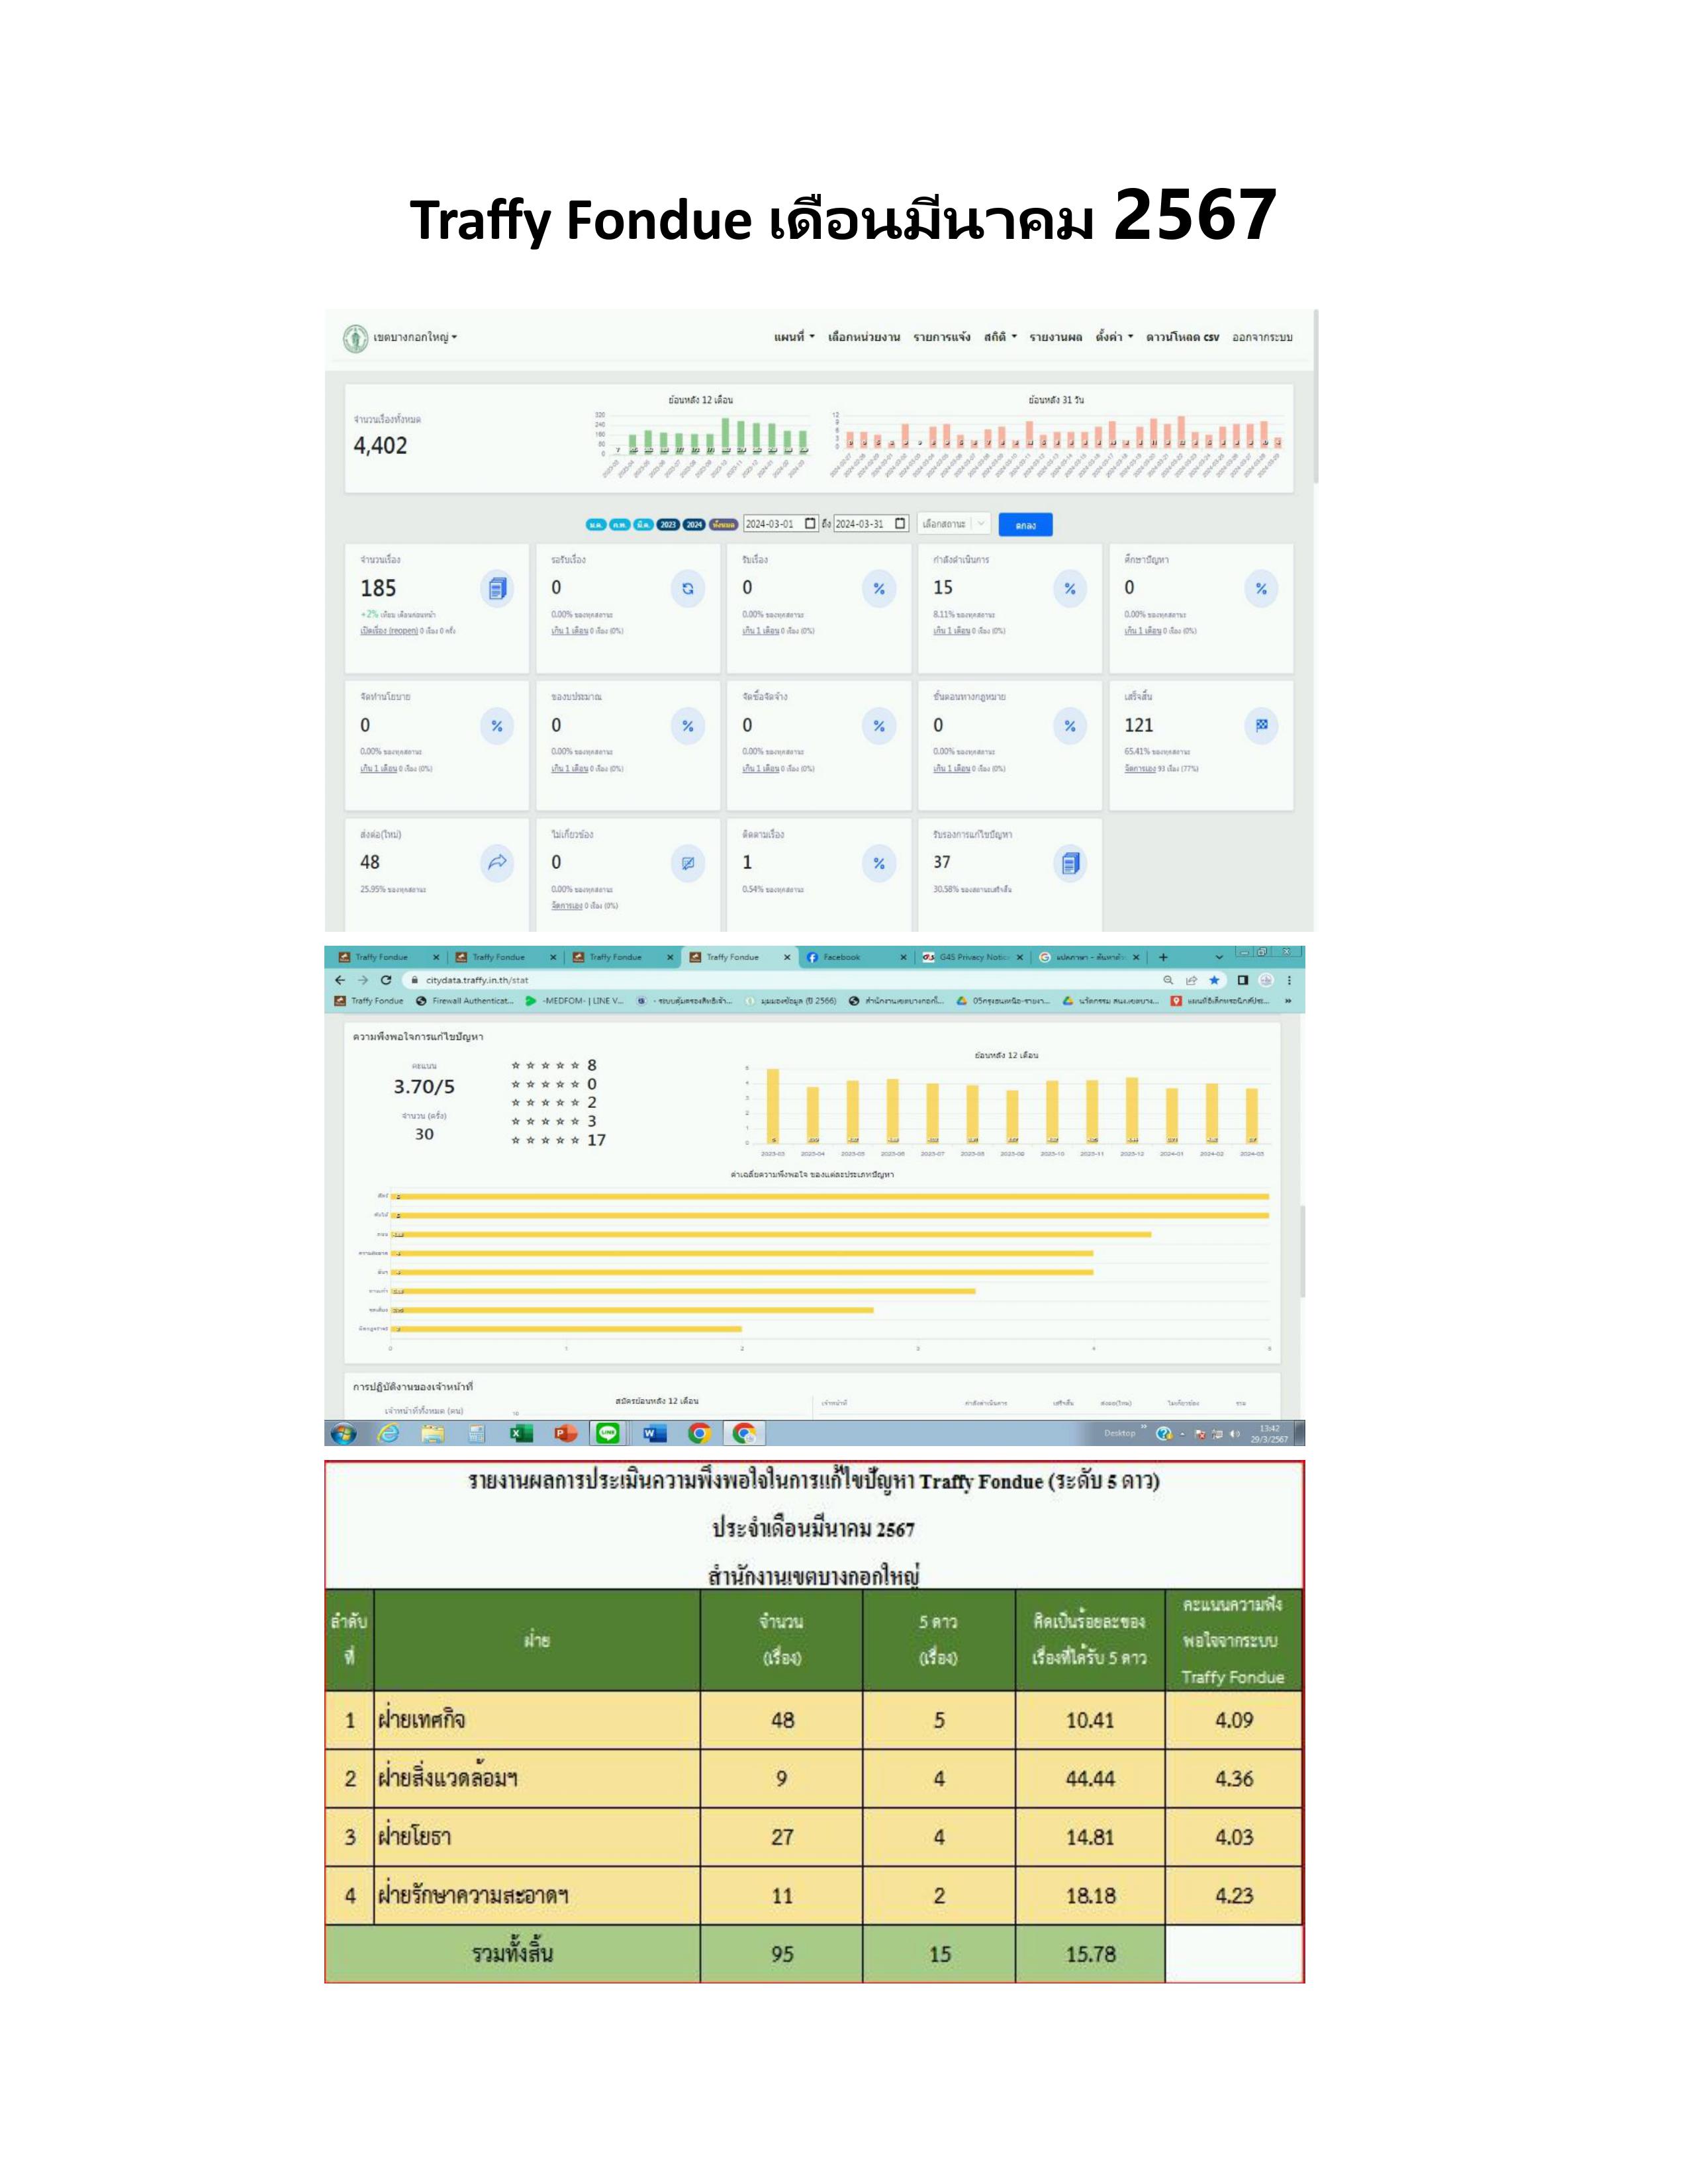Open the Firewall Authenticat... bookmark
The width and height of the screenshot is (1688, 2184).
(x=465, y=1000)
